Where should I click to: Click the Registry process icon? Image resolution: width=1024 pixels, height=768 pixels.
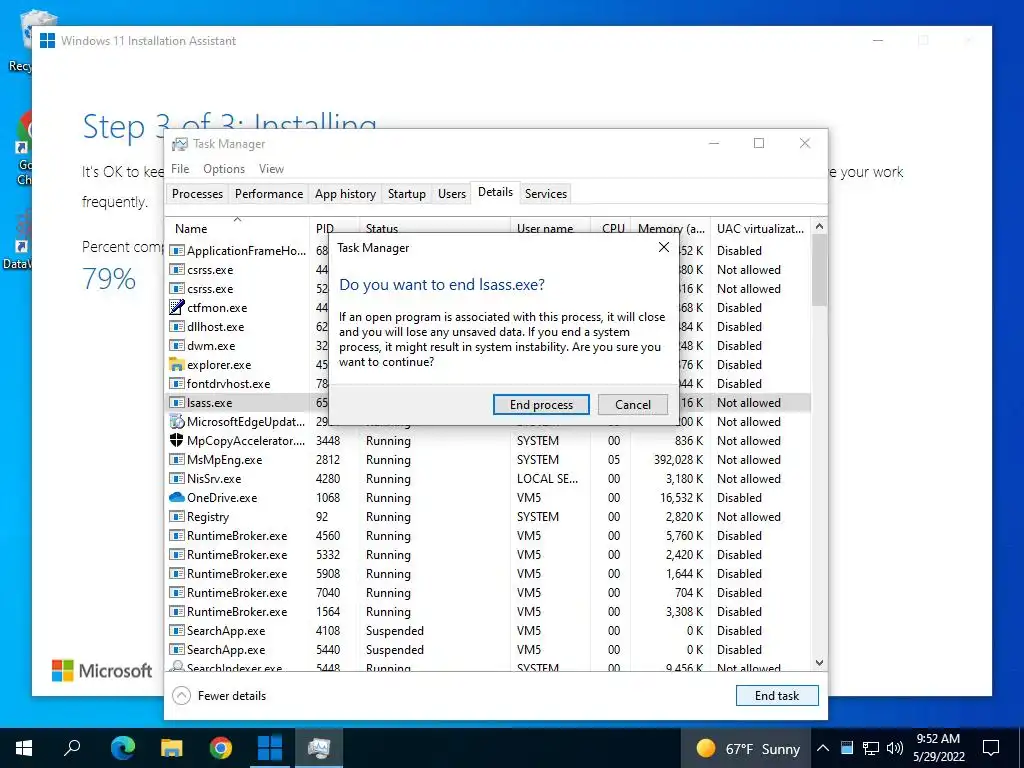(x=176, y=516)
